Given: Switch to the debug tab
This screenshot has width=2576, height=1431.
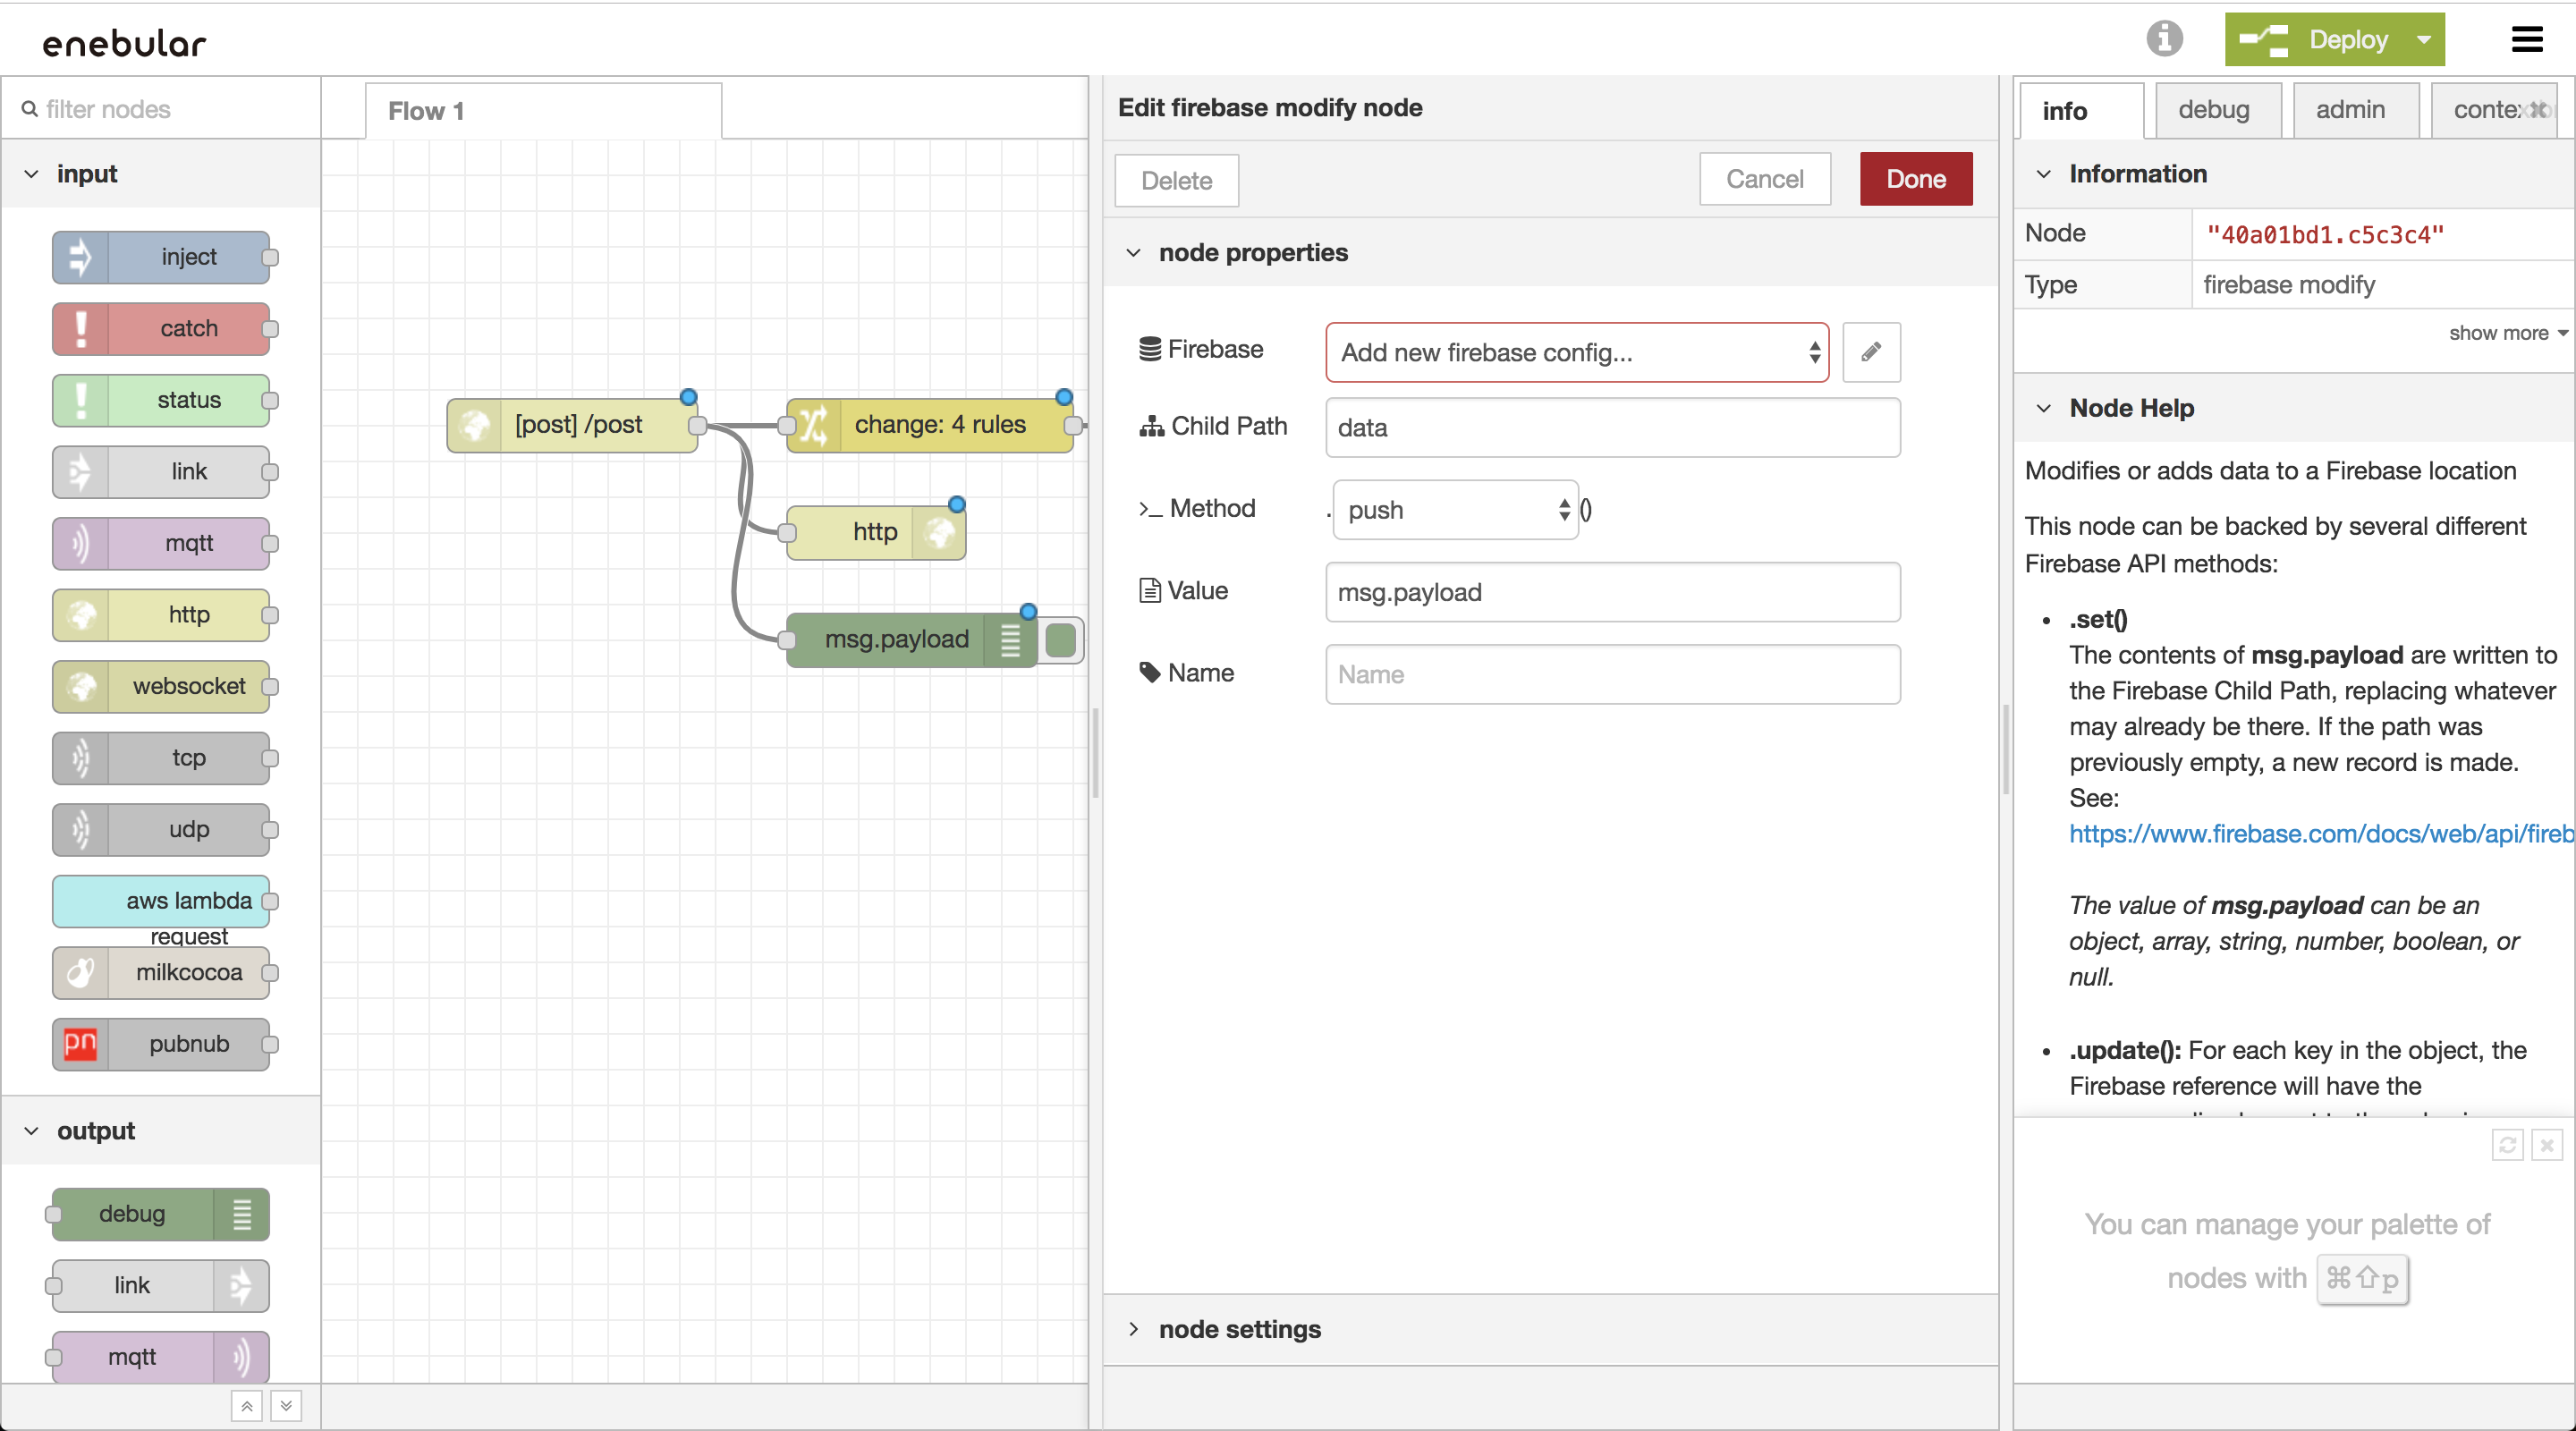Looking at the screenshot, I should pyautogui.click(x=2216, y=110).
